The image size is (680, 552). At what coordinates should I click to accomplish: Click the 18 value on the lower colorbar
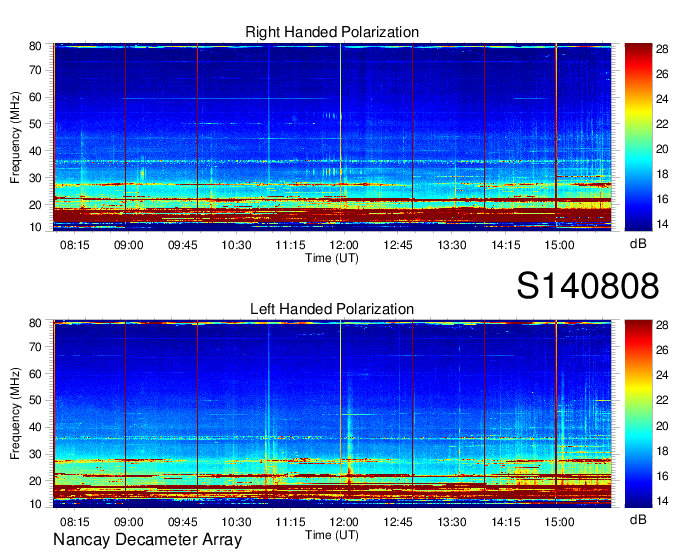[x=662, y=451]
